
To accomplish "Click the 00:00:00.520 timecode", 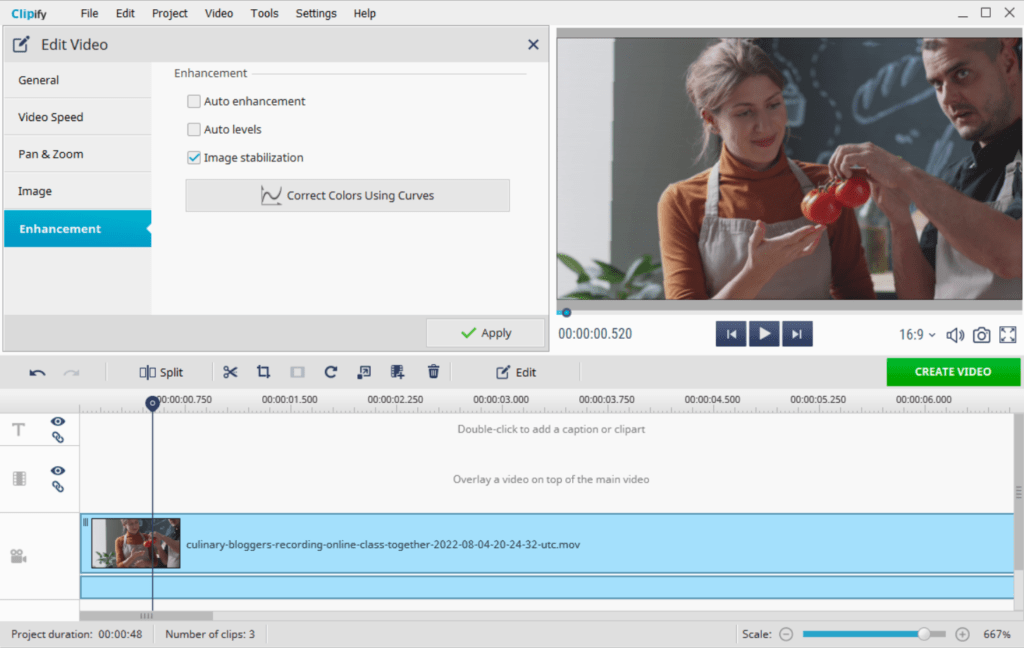I will click(x=595, y=334).
